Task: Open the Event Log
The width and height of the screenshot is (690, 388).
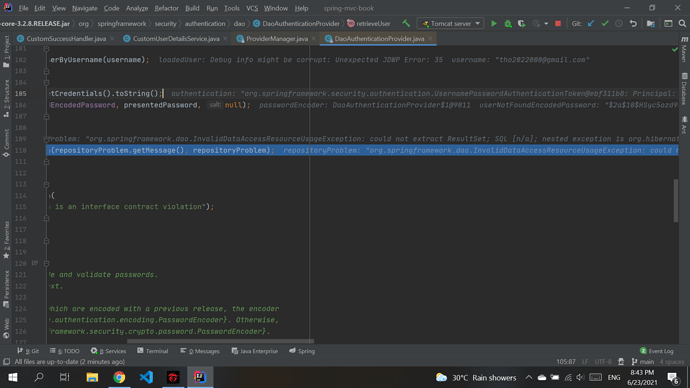Action: (657, 351)
